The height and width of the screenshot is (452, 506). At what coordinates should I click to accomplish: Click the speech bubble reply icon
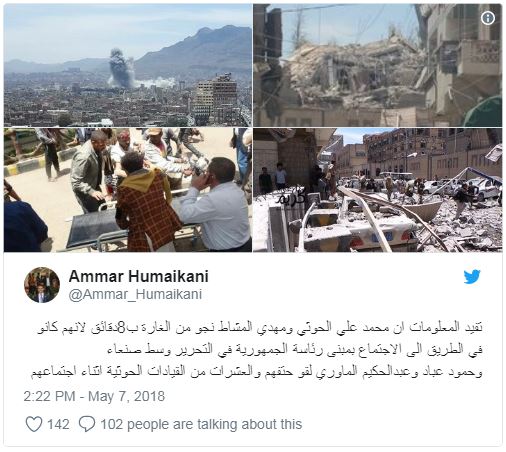87,424
